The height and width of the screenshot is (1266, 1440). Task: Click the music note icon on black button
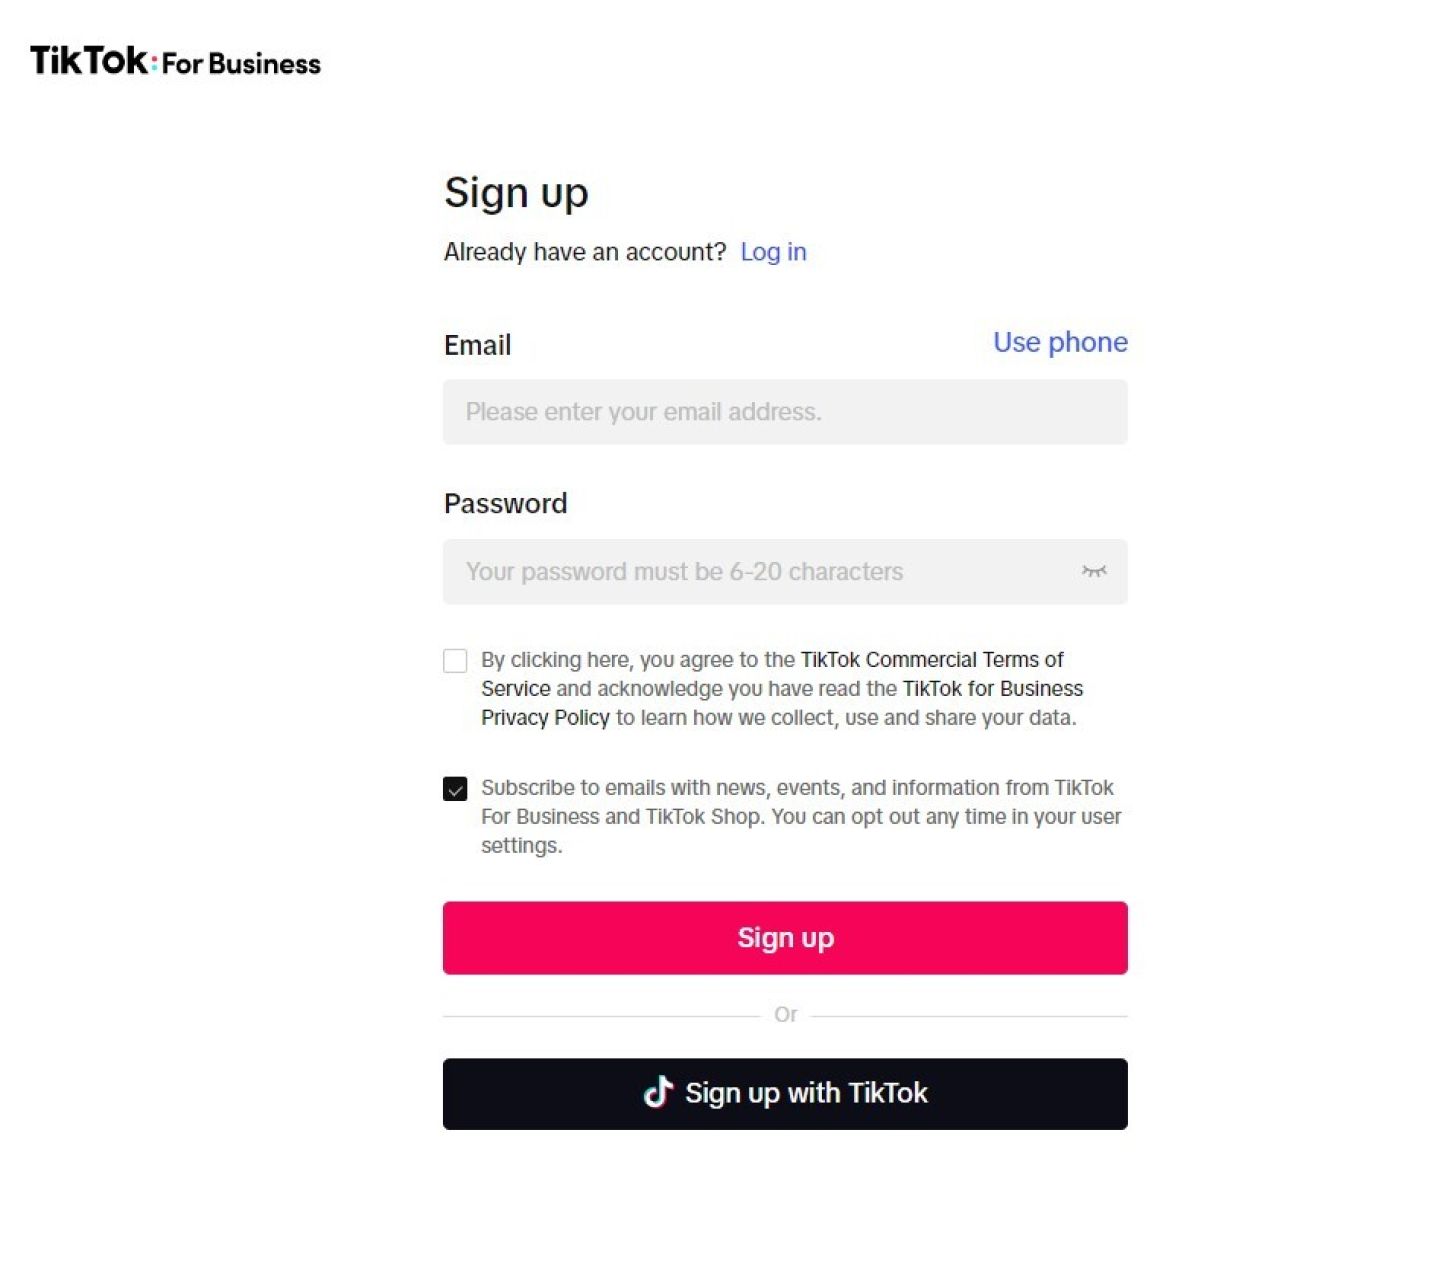pyautogui.click(x=658, y=1092)
